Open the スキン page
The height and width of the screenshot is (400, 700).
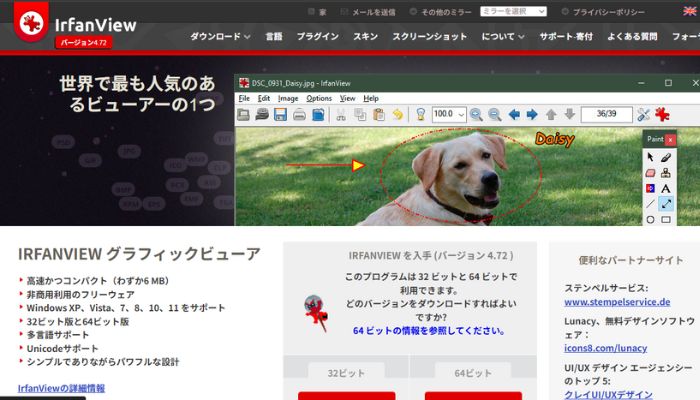(x=366, y=37)
